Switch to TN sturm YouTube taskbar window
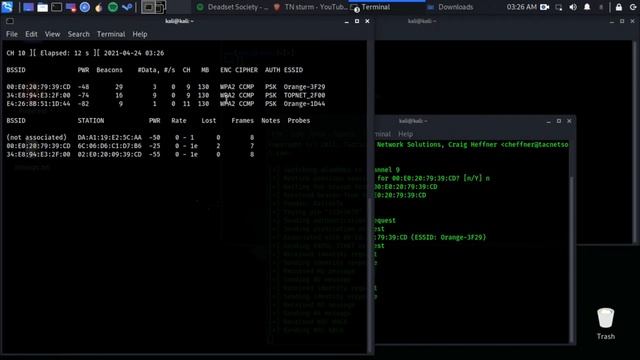This screenshot has height=360, width=640. [310, 7]
